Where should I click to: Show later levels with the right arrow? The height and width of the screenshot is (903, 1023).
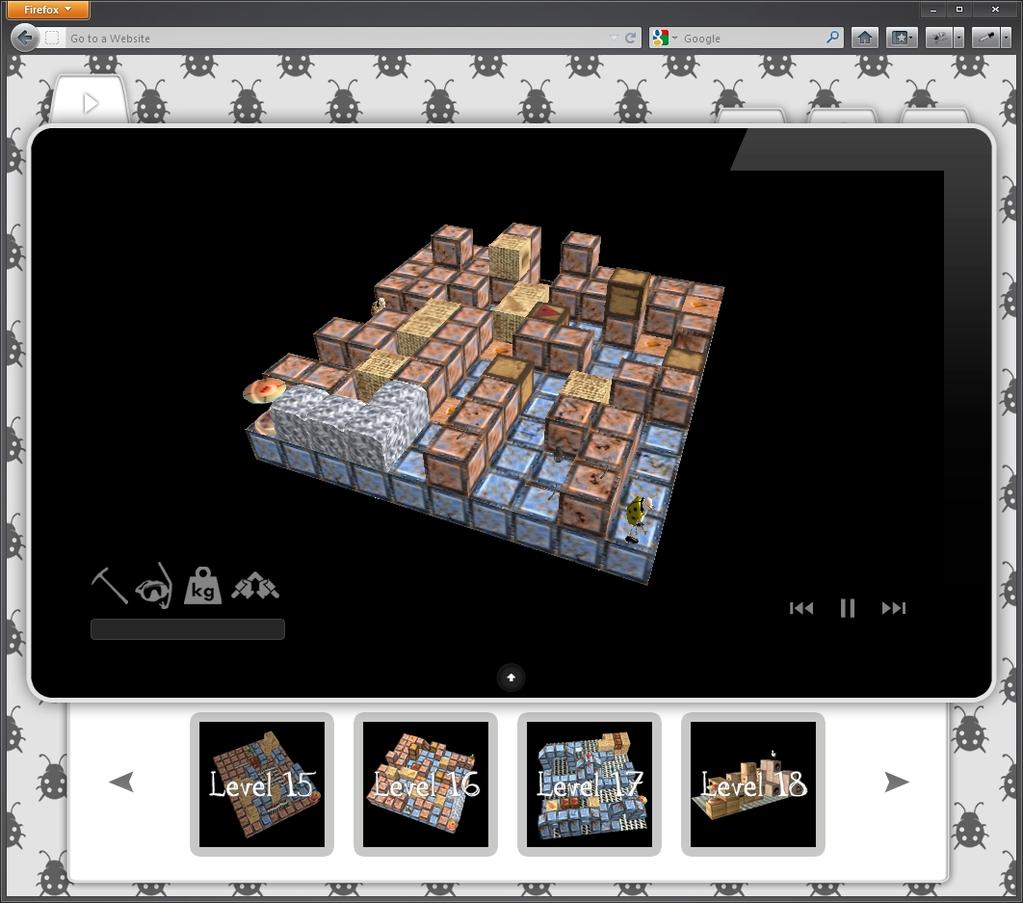896,781
